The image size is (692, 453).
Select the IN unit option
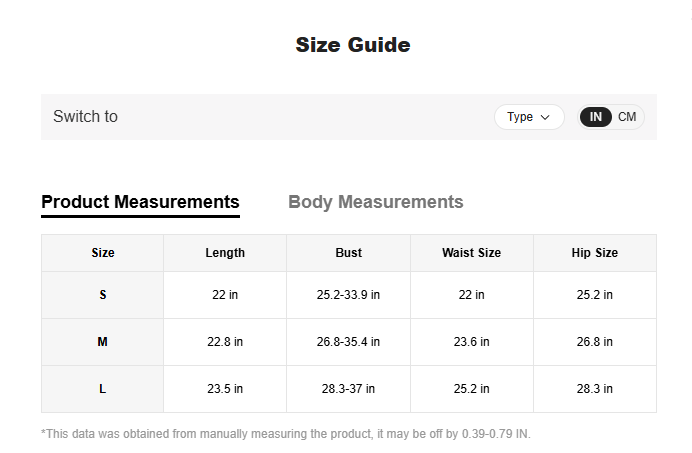click(596, 117)
